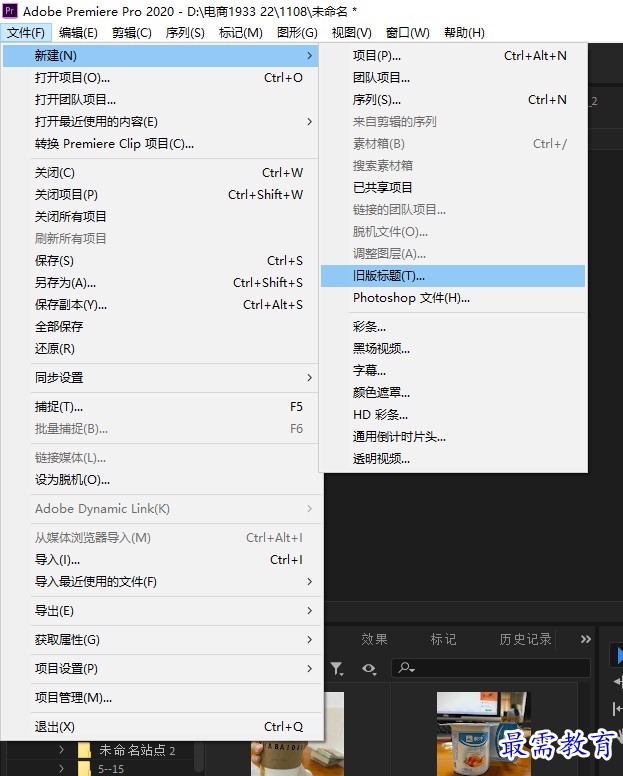The image size is (623, 776).
Task: Open the 编辑(E) menu
Action: [78, 33]
